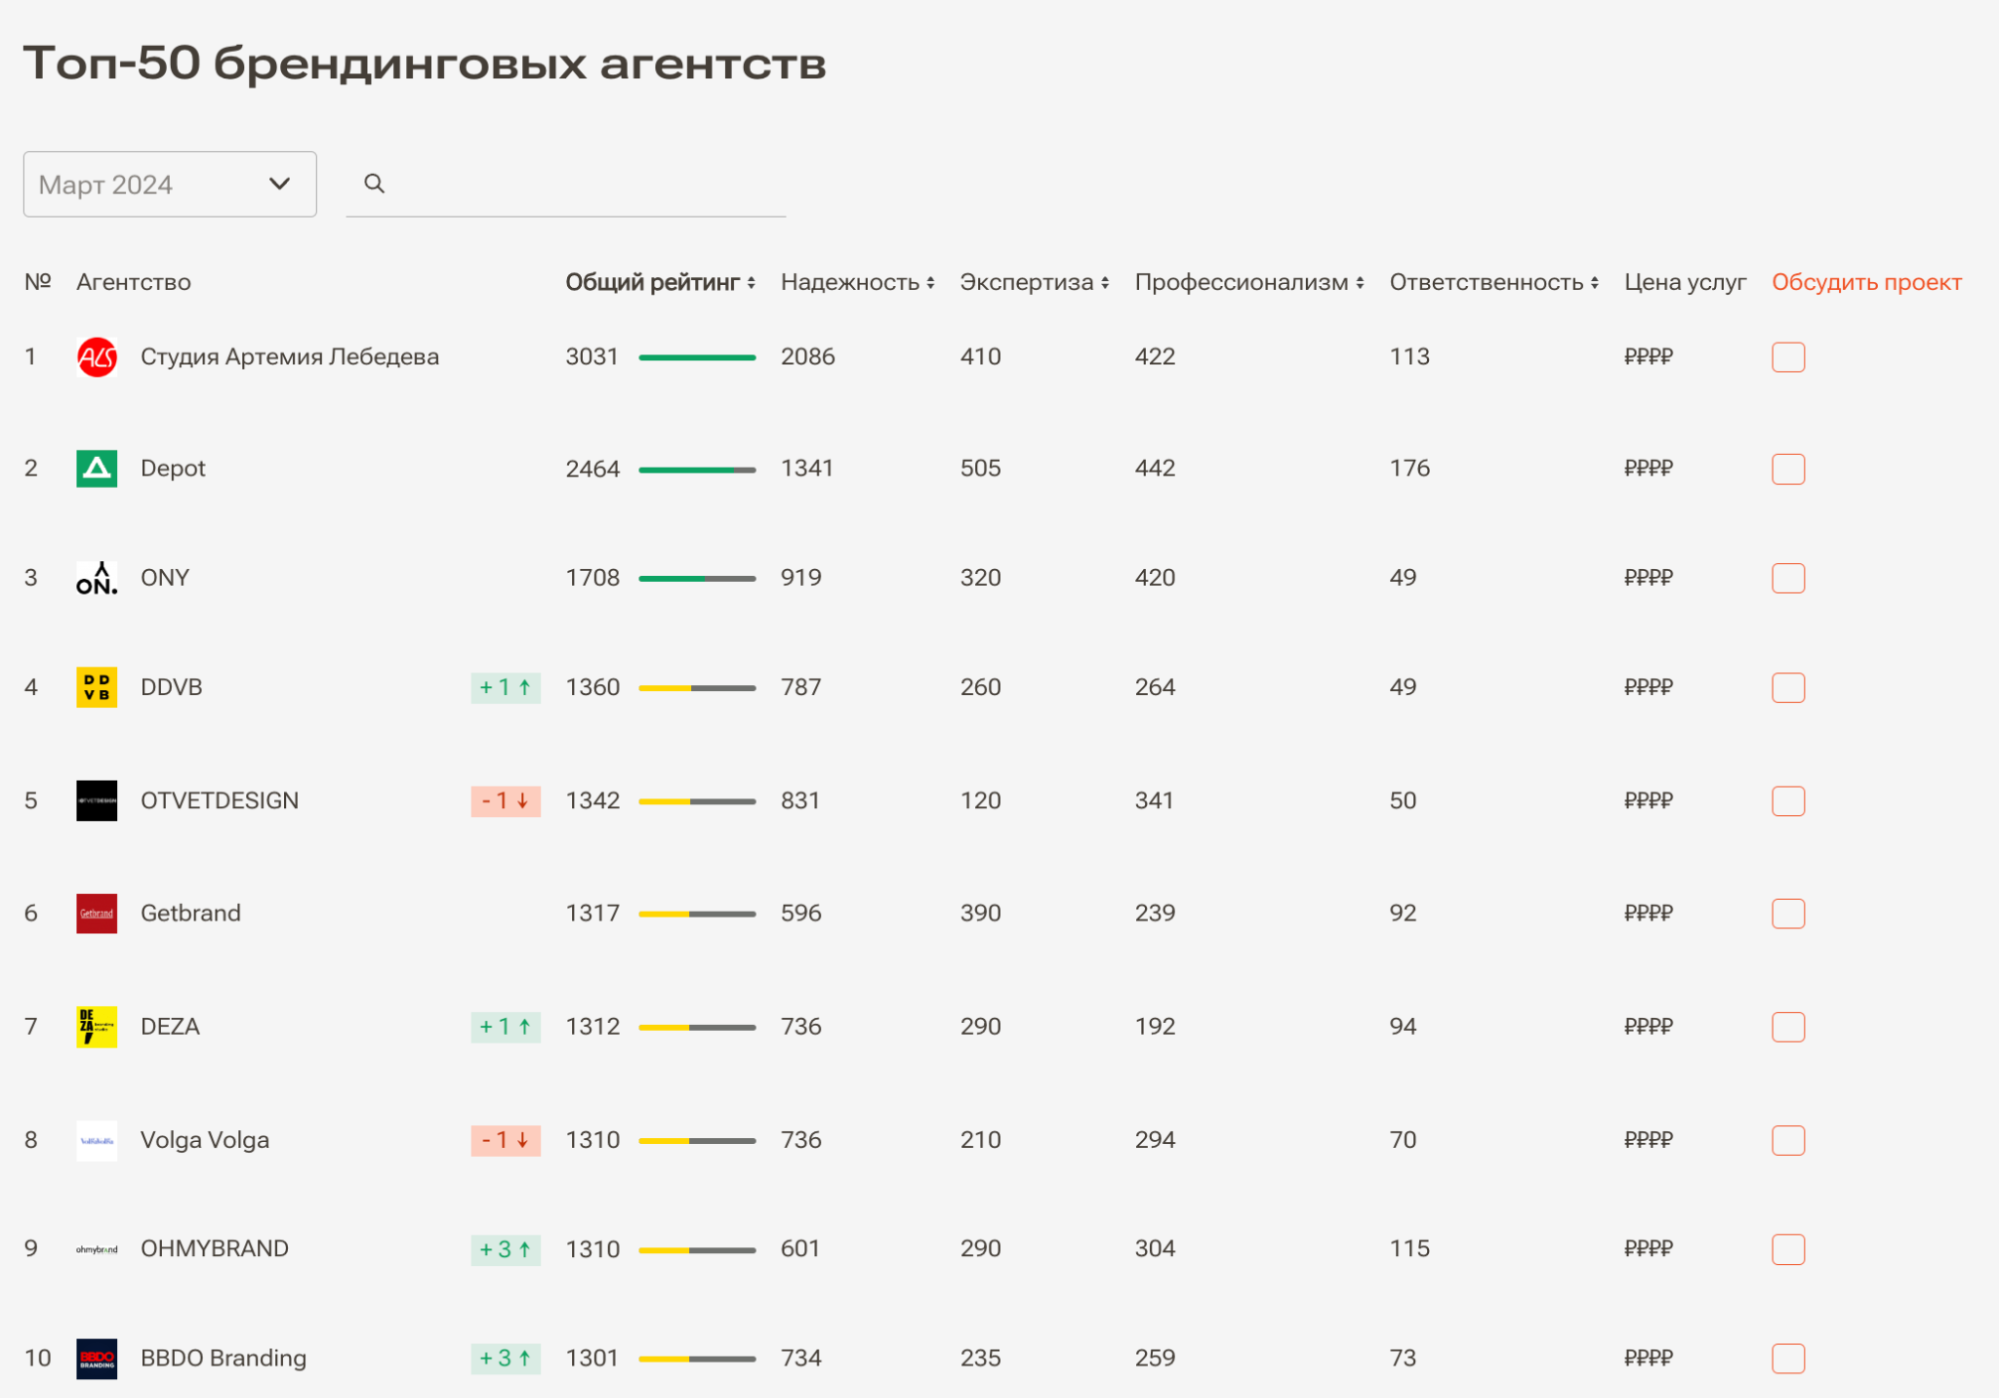This screenshot has height=1398, width=1999.
Task: Check the DDVB project checkbox
Action: (x=1788, y=687)
